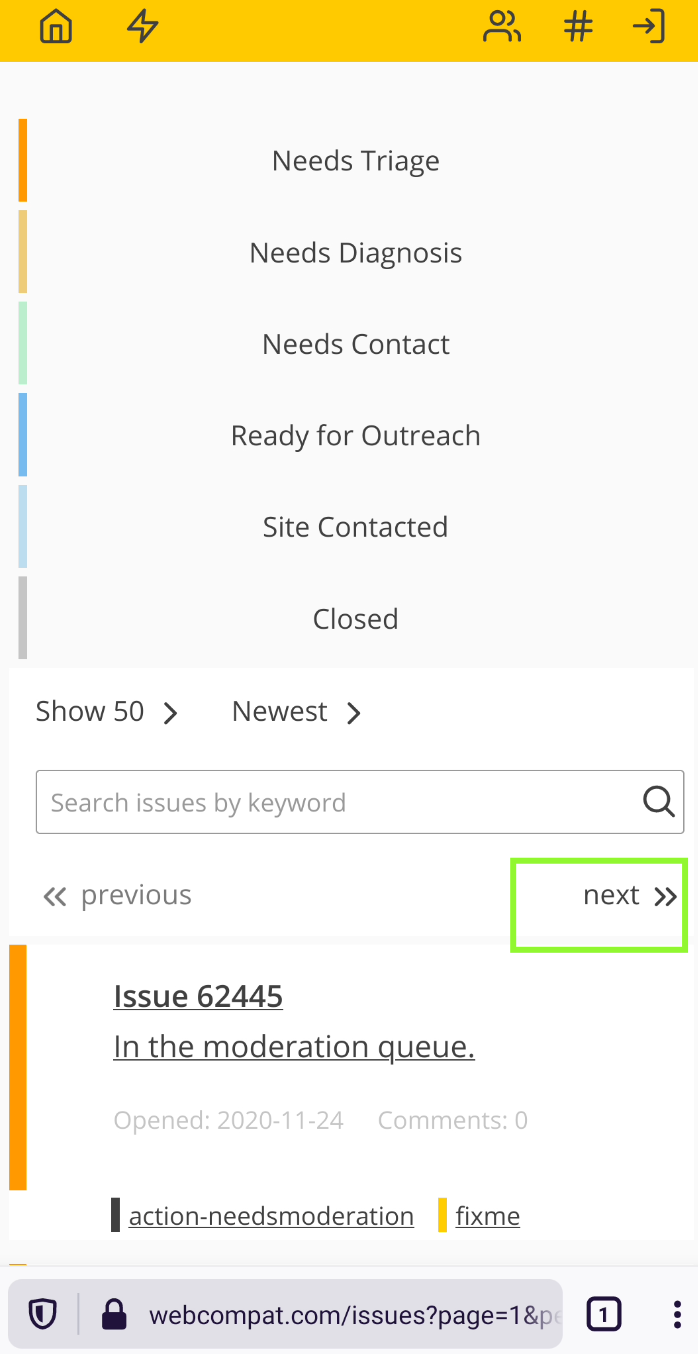Image resolution: width=698 pixels, height=1354 pixels.
Task: Select the Ready for Outreach milestone
Action: pos(355,435)
